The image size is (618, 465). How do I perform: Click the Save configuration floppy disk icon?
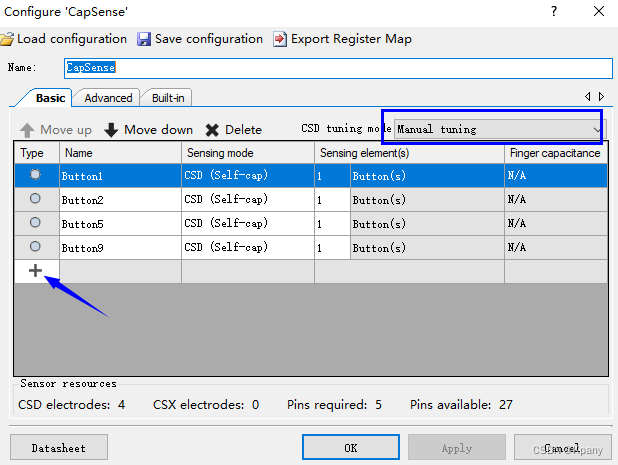pyautogui.click(x=144, y=39)
